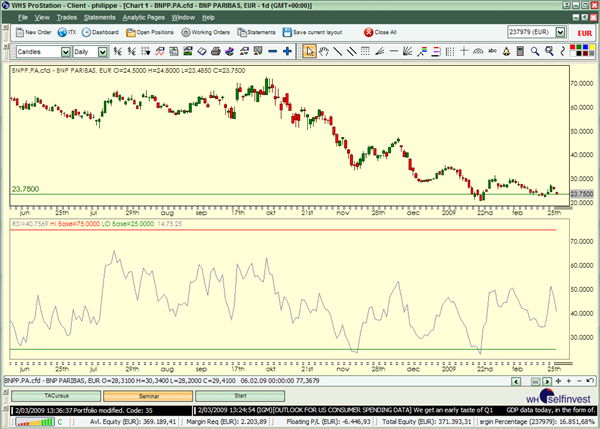Click the Avl. Equity status entry

tap(133, 421)
